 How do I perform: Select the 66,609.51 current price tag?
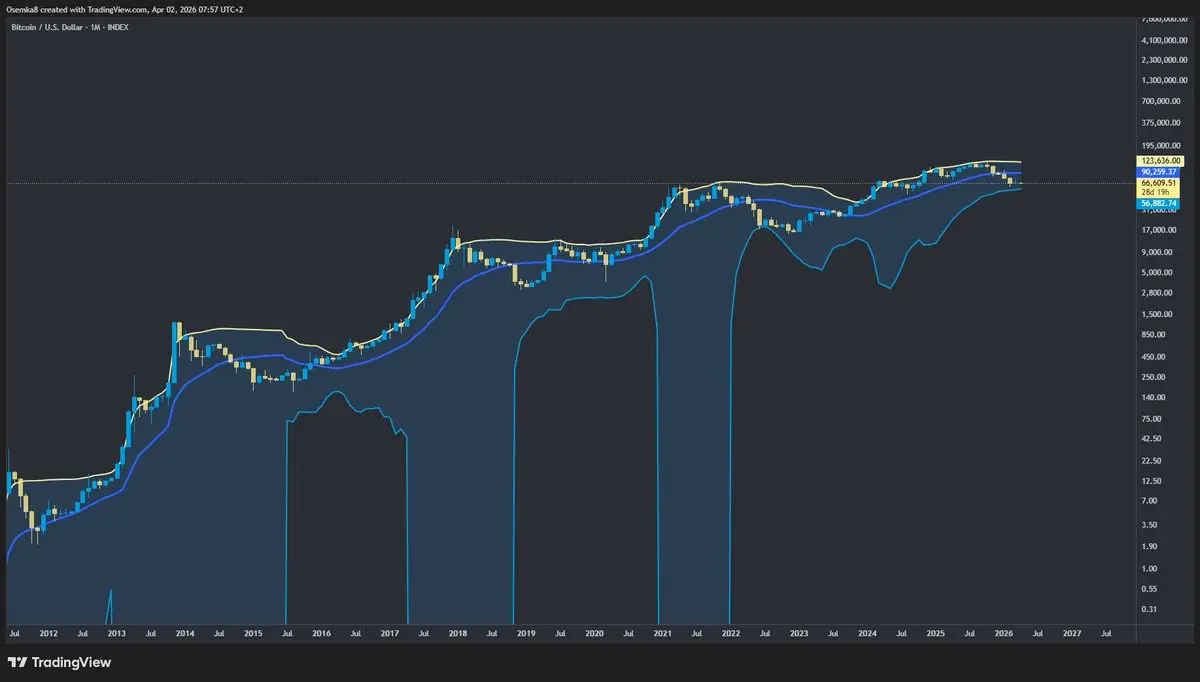pyautogui.click(x=1160, y=183)
